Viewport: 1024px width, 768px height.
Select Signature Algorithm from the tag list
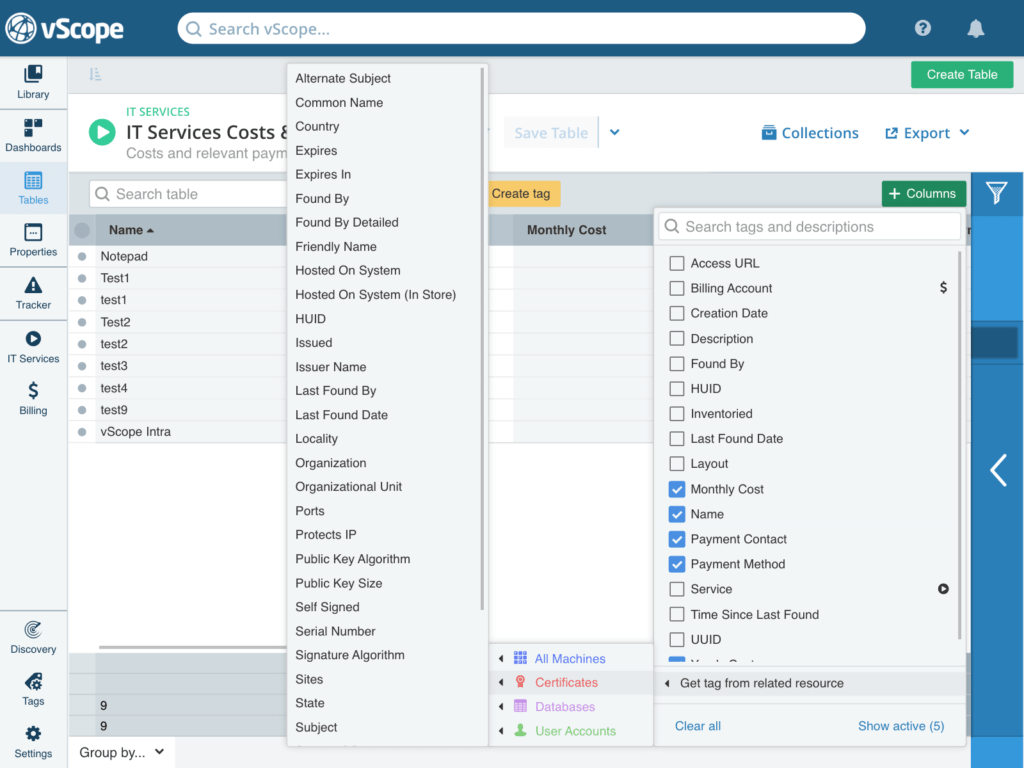tap(349, 655)
